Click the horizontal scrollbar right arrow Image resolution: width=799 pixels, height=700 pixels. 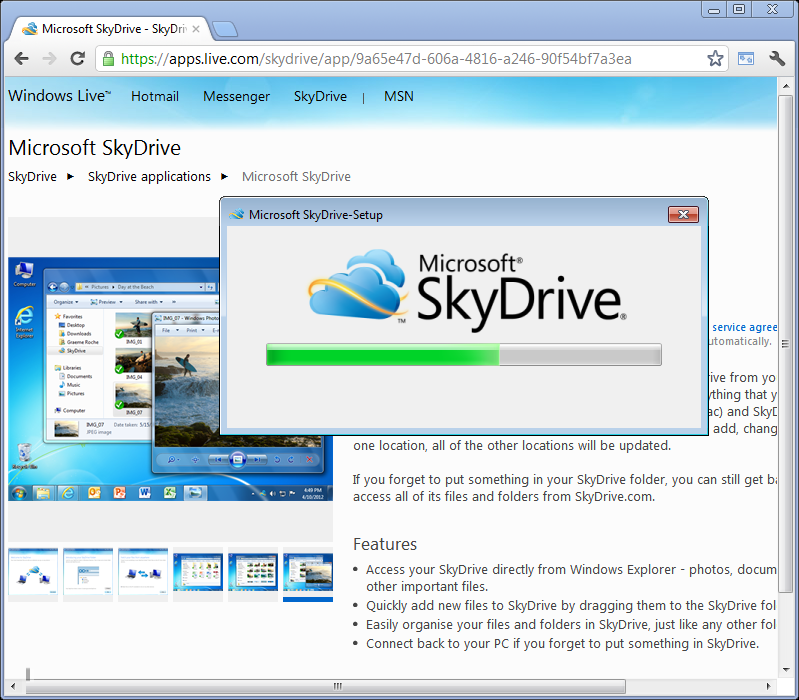tap(768, 686)
